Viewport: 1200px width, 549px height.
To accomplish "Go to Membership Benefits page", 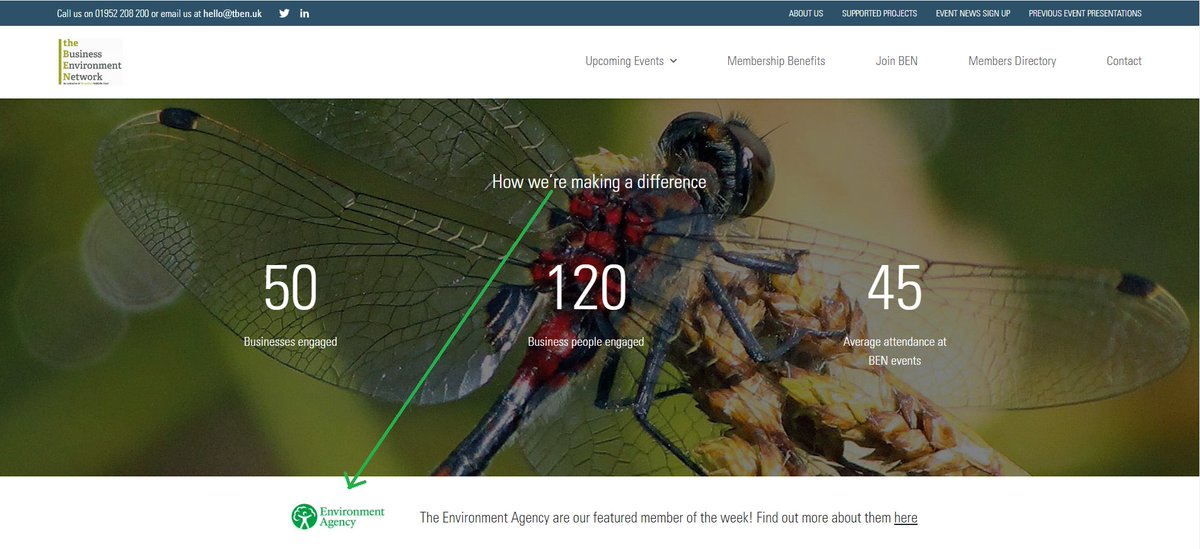I will [x=776, y=61].
